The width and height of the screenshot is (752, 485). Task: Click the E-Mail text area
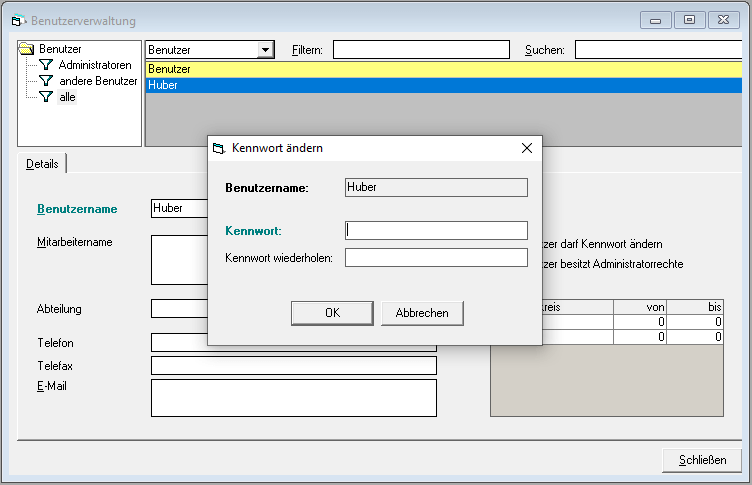coord(294,398)
